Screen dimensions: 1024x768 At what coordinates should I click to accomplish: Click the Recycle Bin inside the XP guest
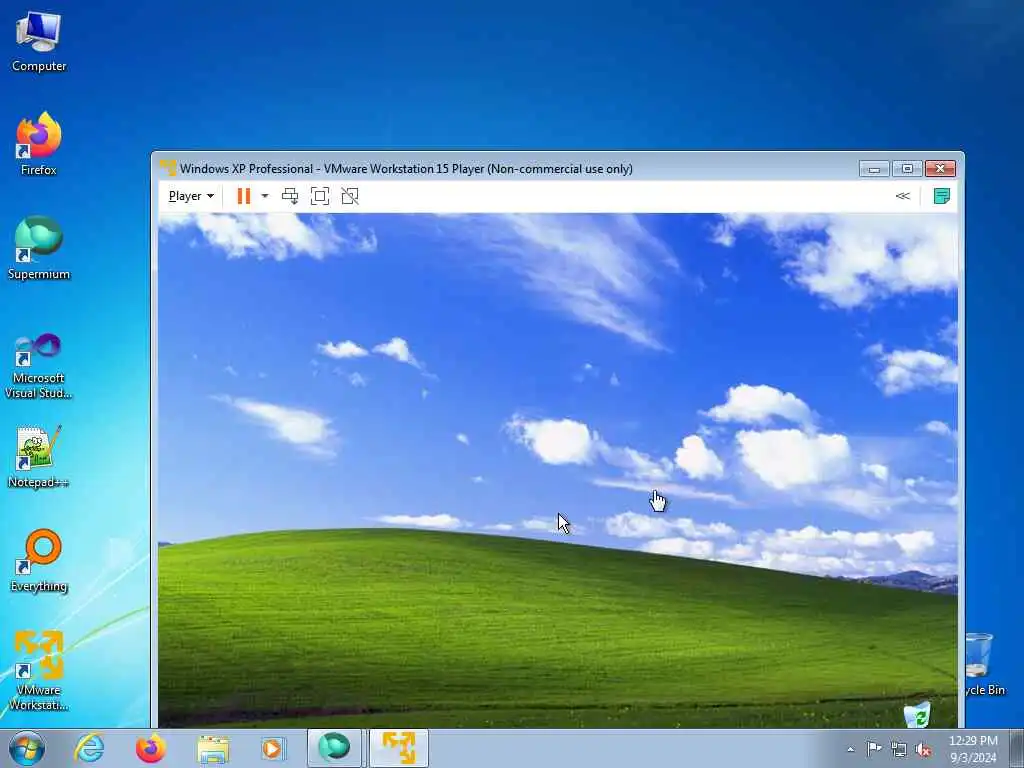click(x=918, y=714)
